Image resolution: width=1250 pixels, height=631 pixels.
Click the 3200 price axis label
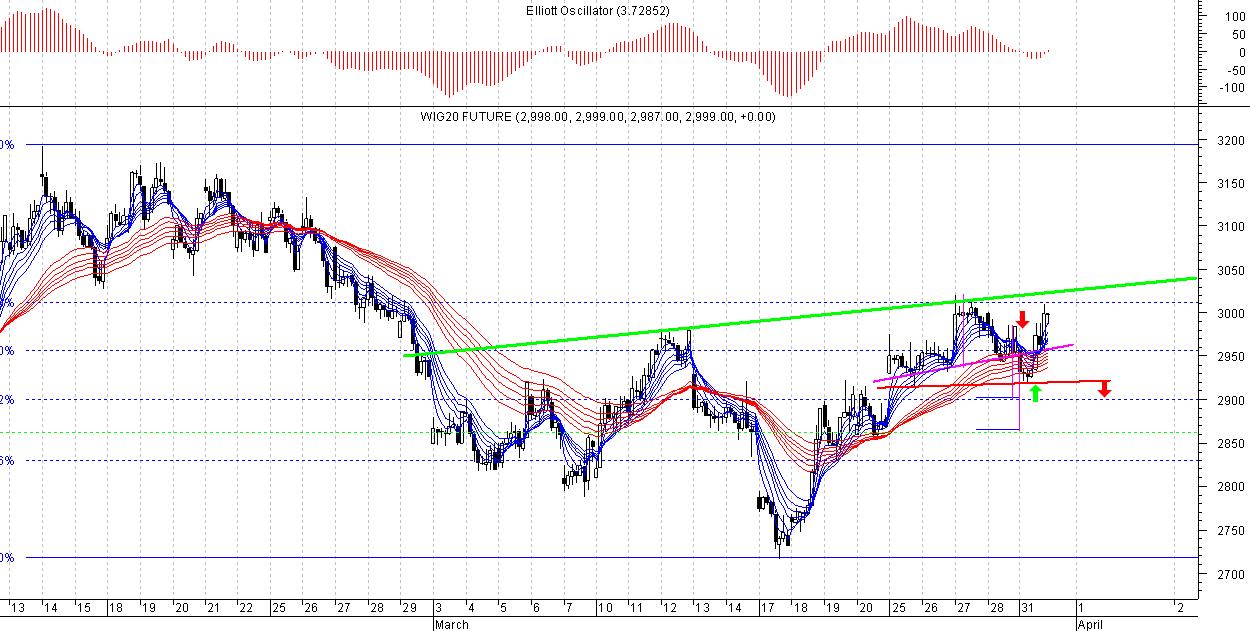click(x=1231, y=141)
